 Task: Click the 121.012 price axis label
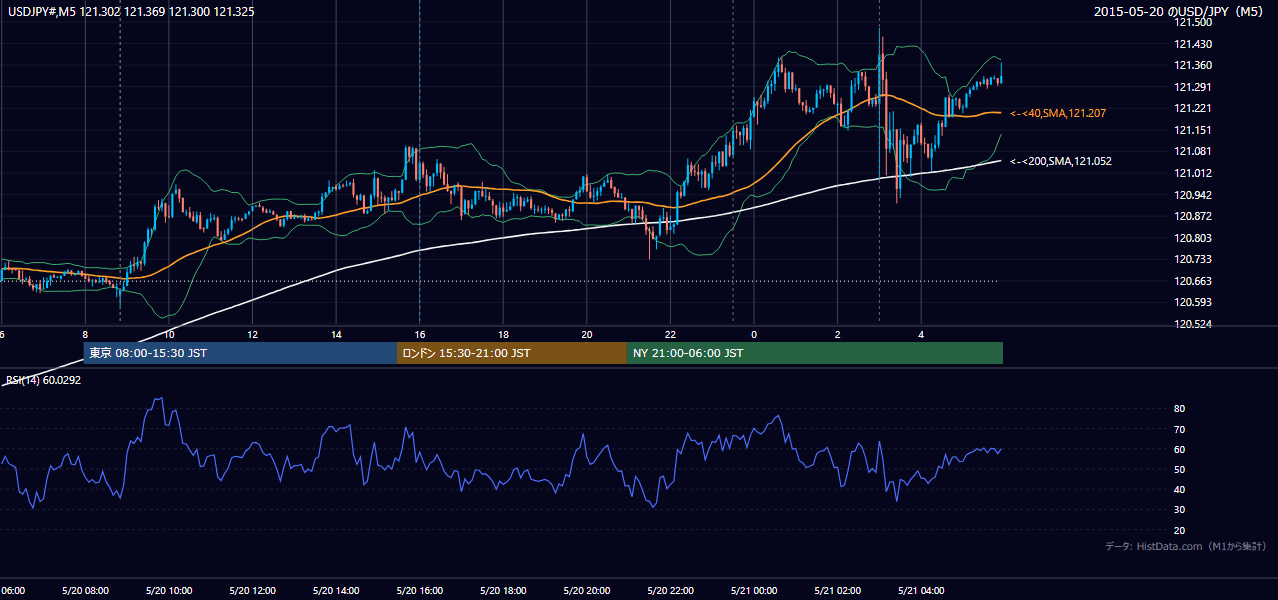point(1193,173)
